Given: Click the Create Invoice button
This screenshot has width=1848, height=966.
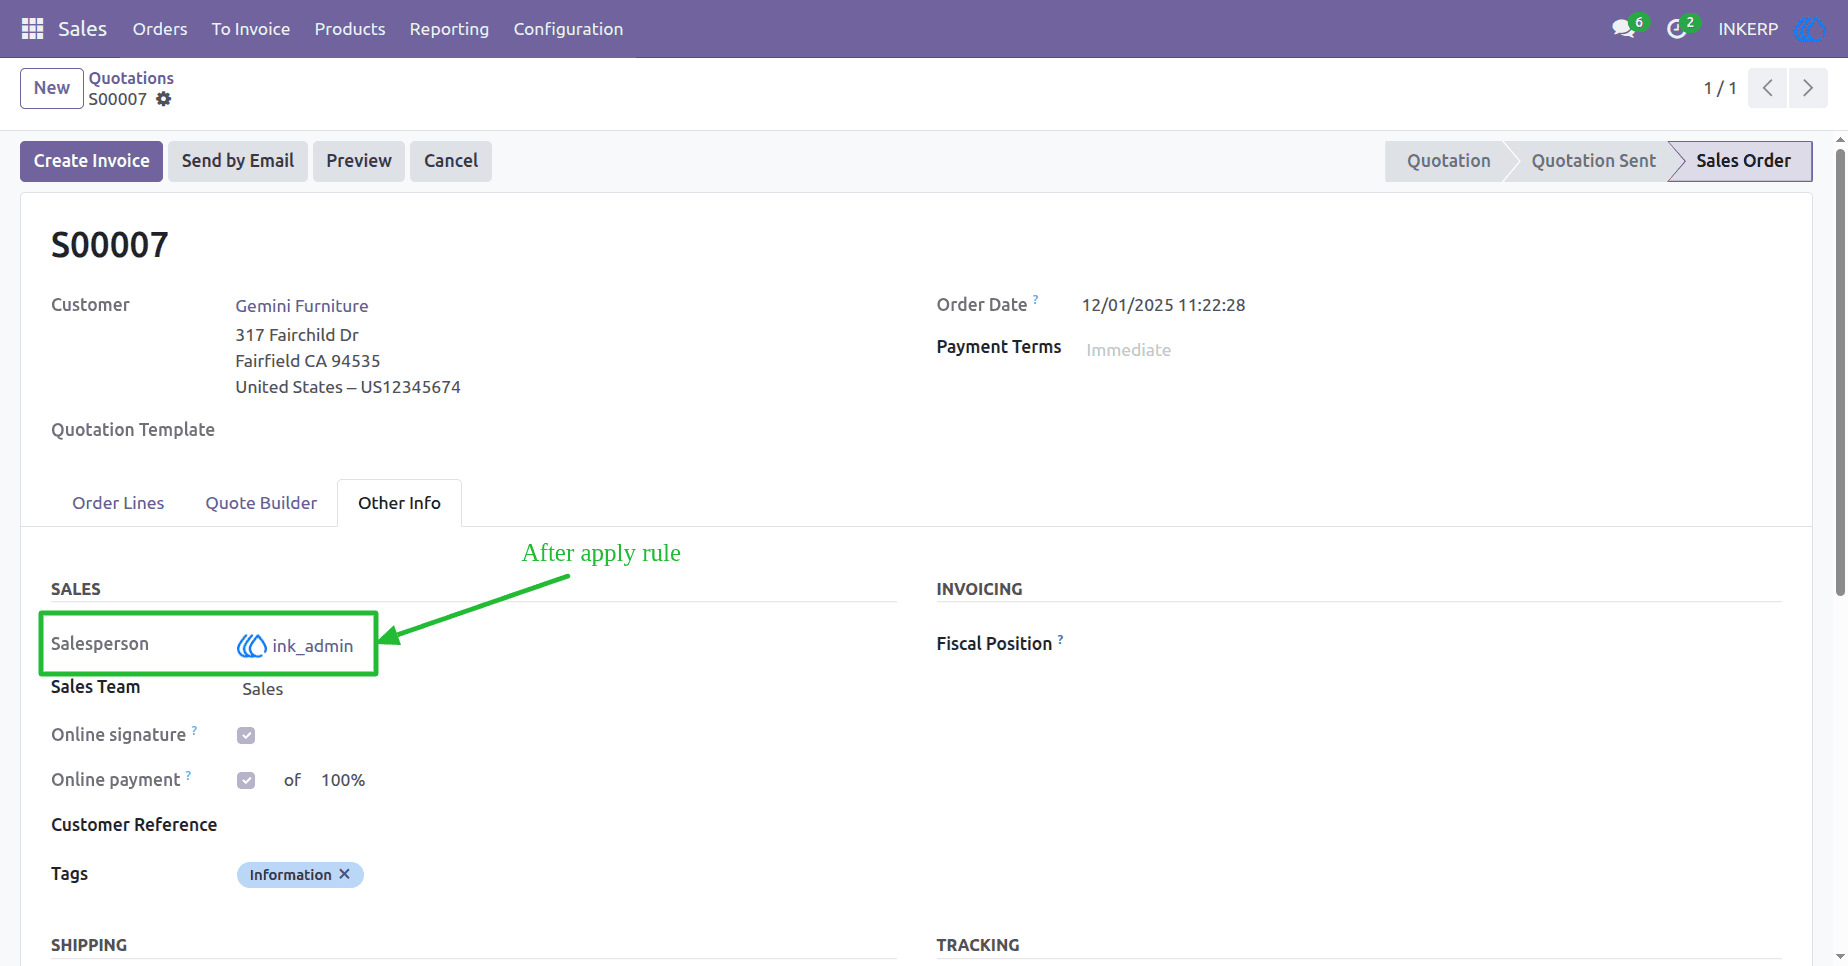Looking at the screenshot, I should (x=92, y=161).
